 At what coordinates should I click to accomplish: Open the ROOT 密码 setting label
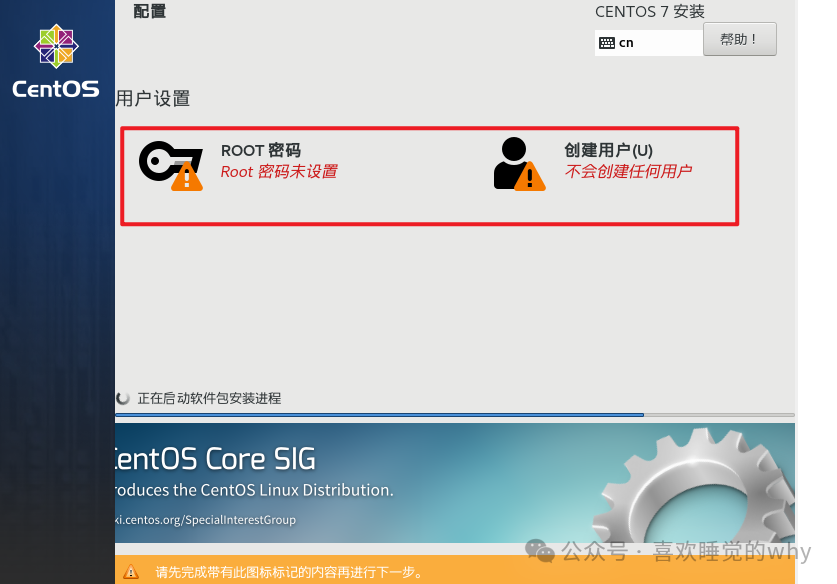pyautogui.click(x=260, y=151)
